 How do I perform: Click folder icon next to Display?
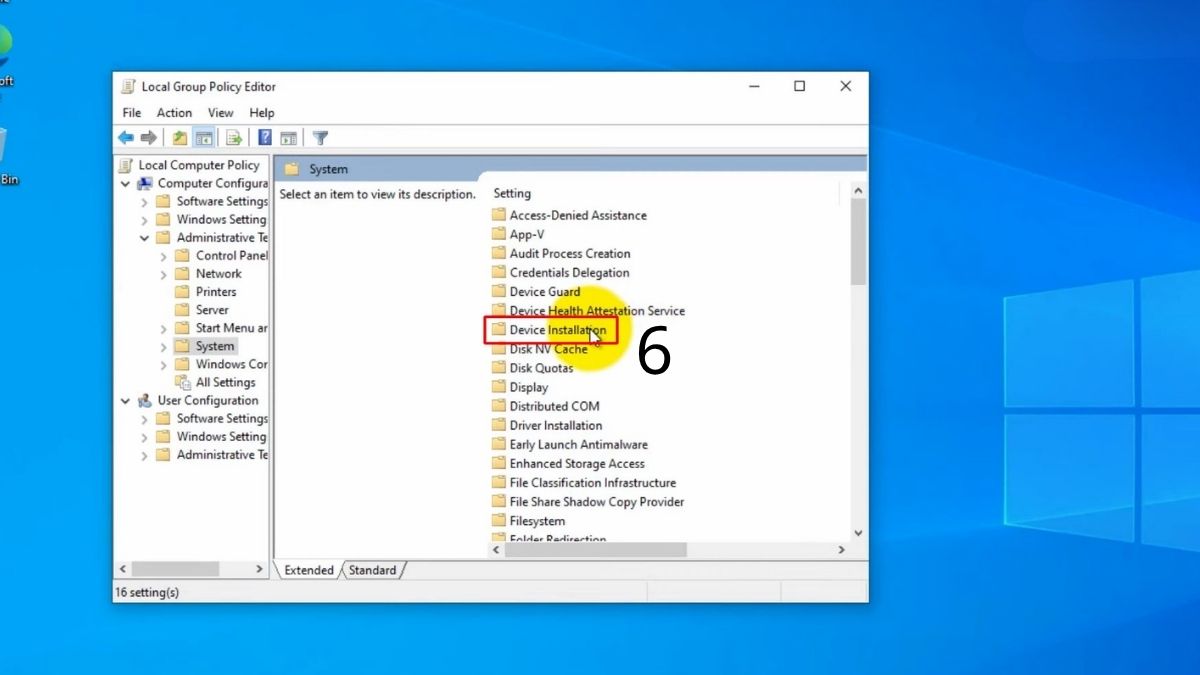pyautogui.click(x=499, y=387)
